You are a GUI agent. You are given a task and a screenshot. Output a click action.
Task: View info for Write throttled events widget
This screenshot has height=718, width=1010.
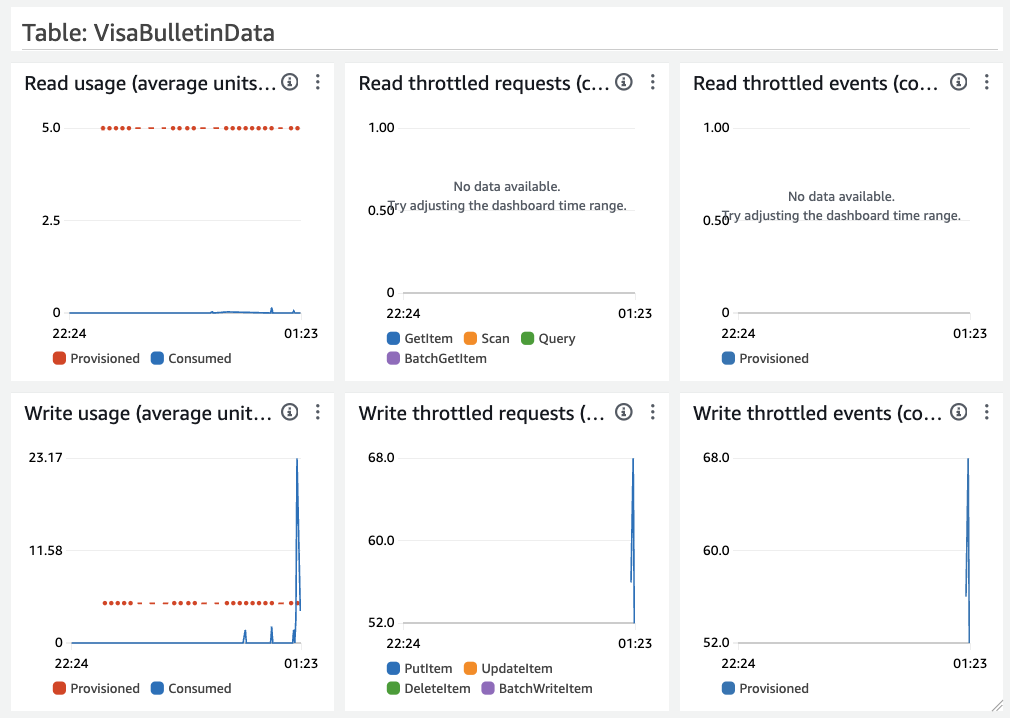tap(959, 412)
